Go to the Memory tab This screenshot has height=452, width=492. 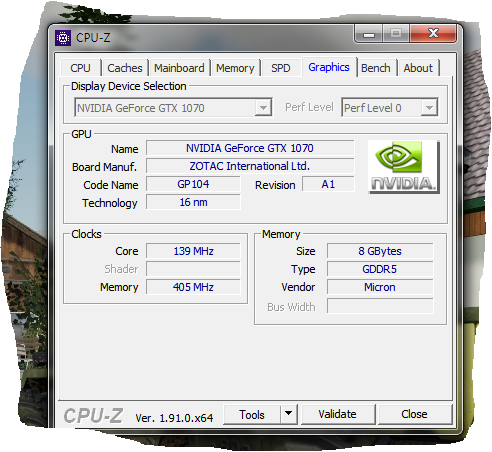pyautogui.click(x=235, y=68)
